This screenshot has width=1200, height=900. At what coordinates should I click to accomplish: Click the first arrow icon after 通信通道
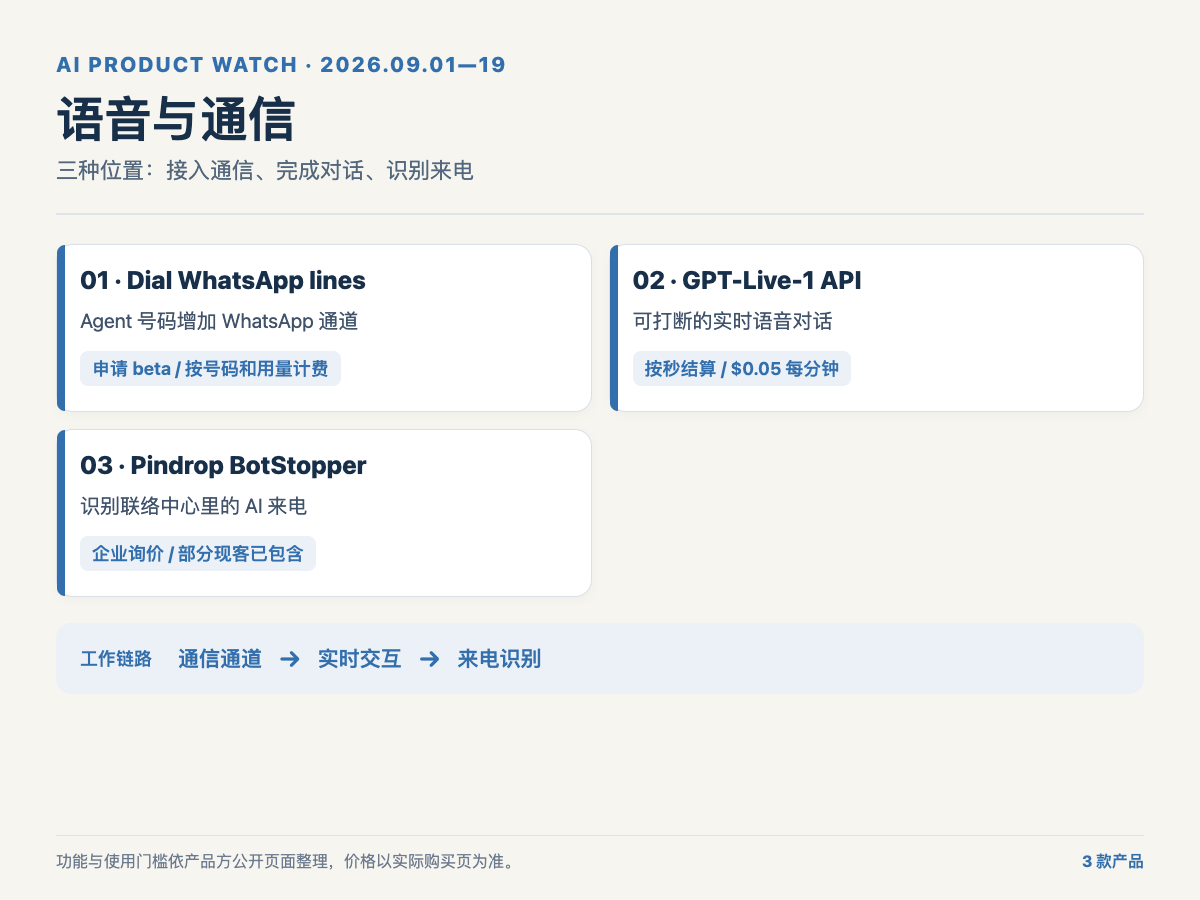(x=290, y=659)
